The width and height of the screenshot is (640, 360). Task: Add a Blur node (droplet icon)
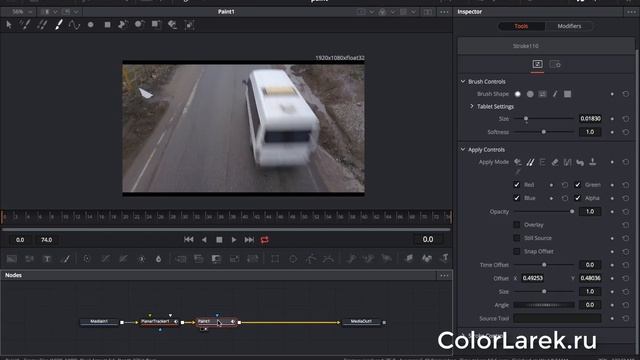point(158,259)
